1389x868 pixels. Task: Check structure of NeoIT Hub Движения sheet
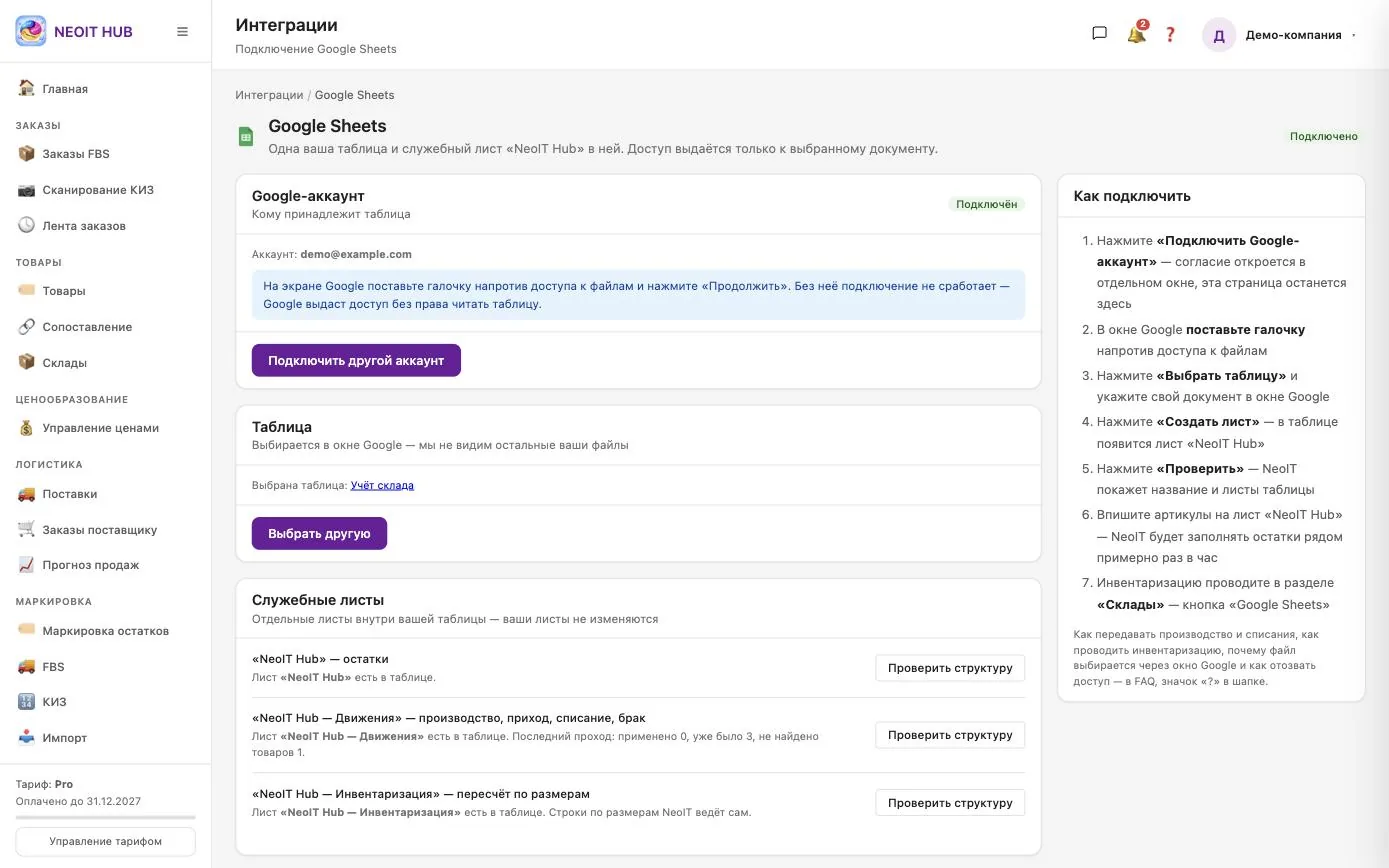(950, 735)
